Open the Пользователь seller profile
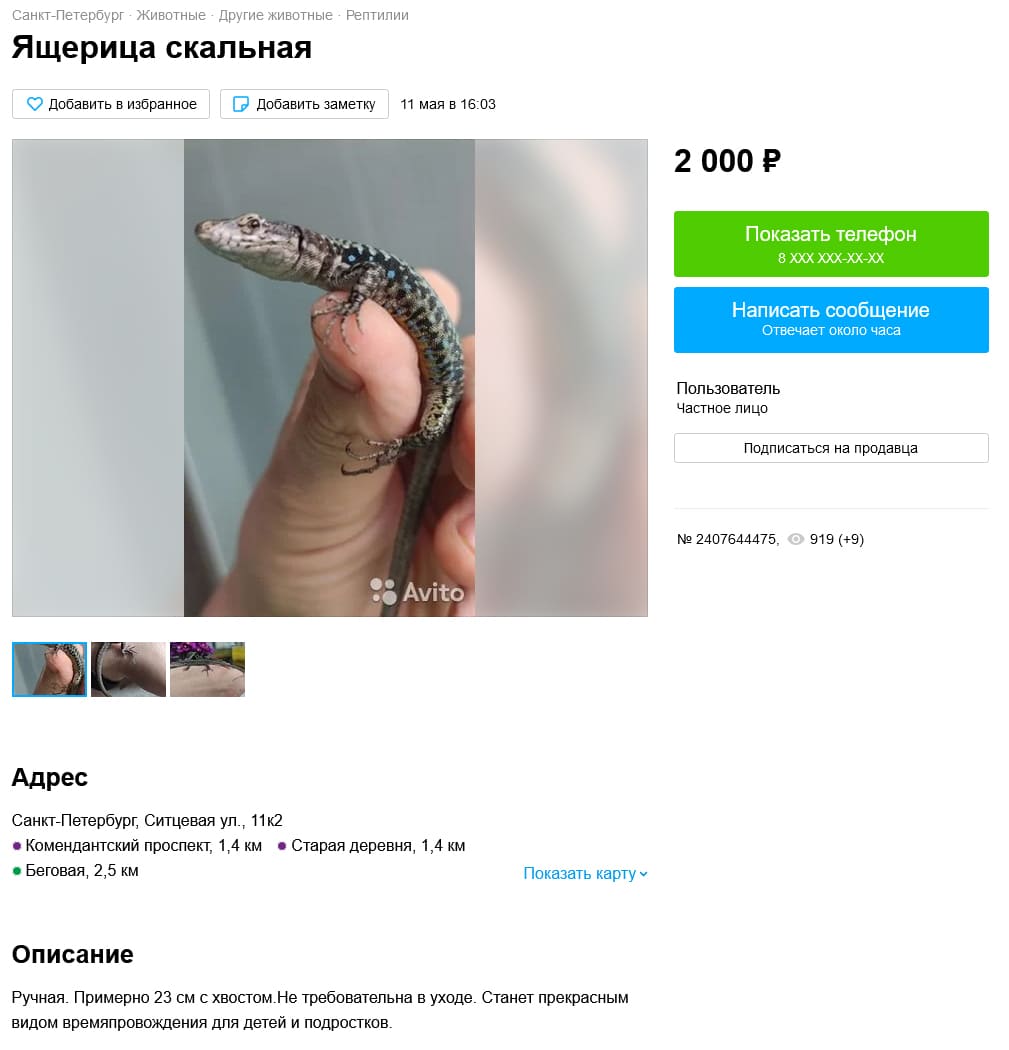Screen dimensions: 1009x1050 (728, 388)
